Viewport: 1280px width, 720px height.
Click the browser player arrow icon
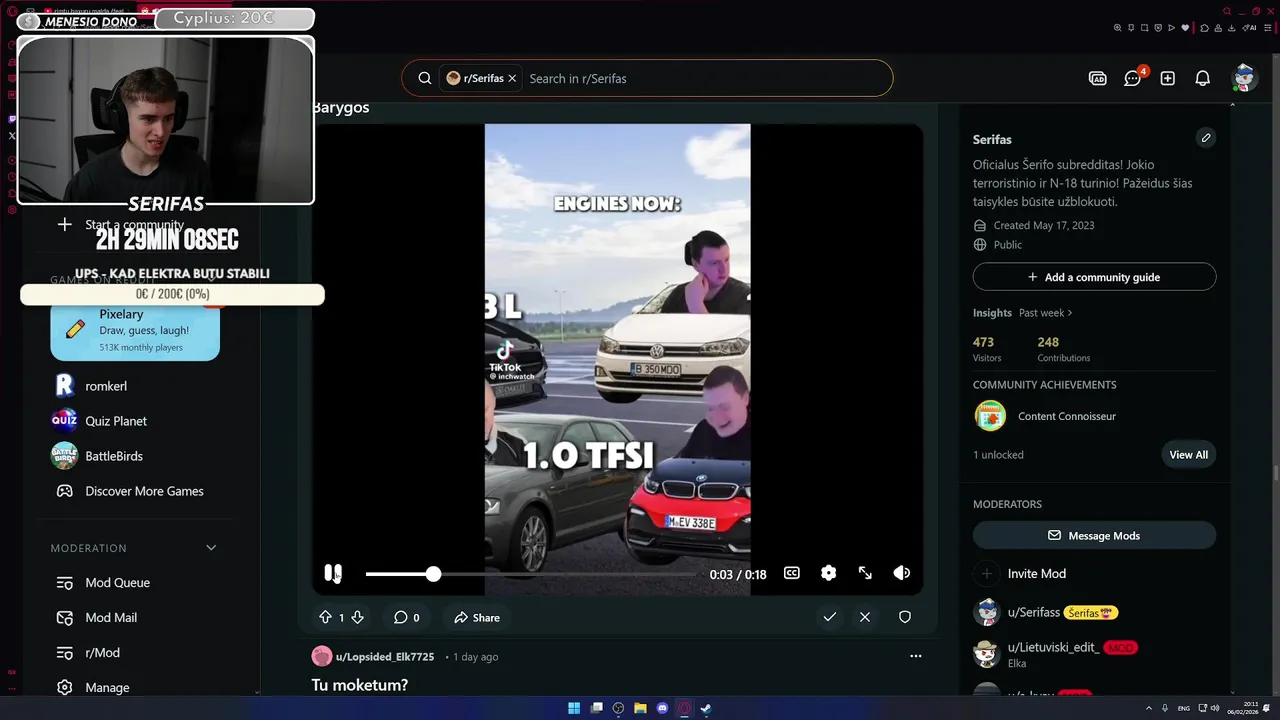1172,28
